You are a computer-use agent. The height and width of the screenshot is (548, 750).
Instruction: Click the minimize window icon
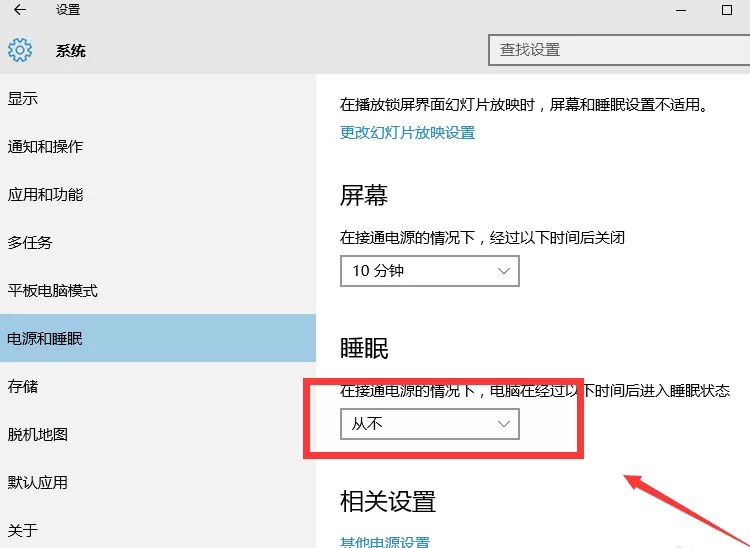pyautogui.click(x=681, y=11)
